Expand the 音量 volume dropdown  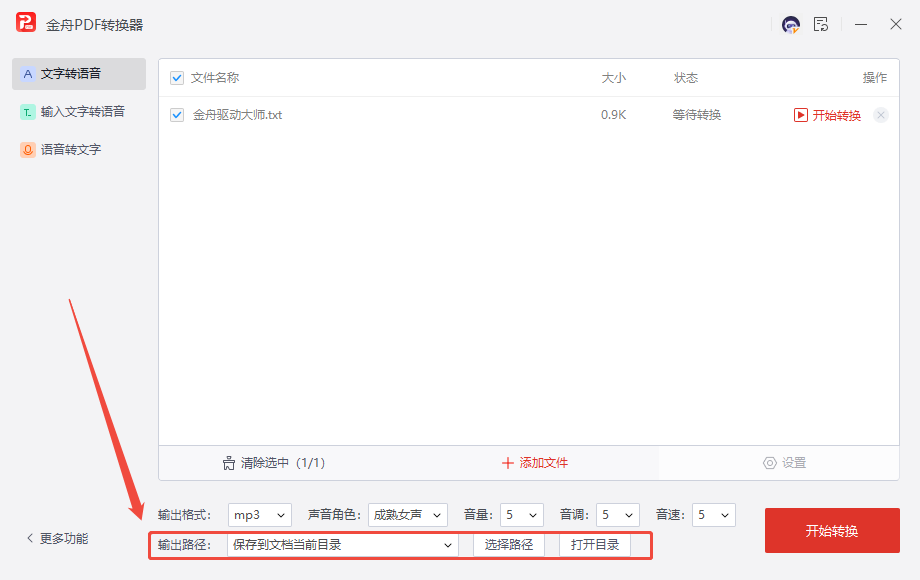click(x=522, y=515)
